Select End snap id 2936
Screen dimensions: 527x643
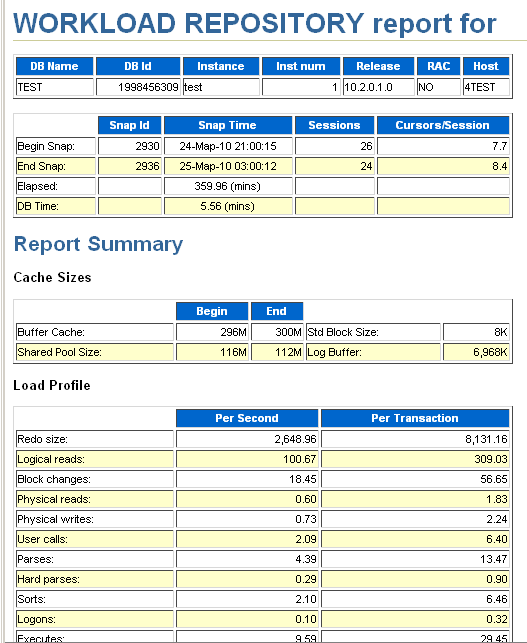(x=130, y=166)
